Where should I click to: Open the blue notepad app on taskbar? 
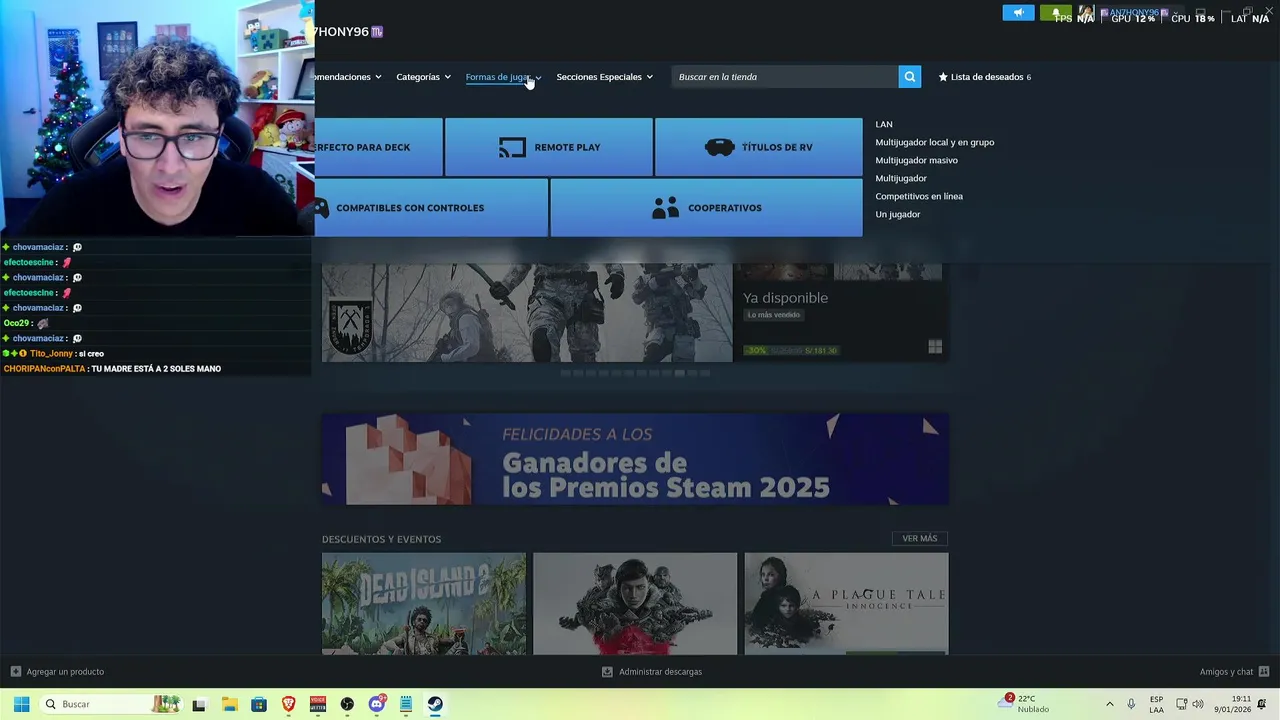tap(406, 704)
